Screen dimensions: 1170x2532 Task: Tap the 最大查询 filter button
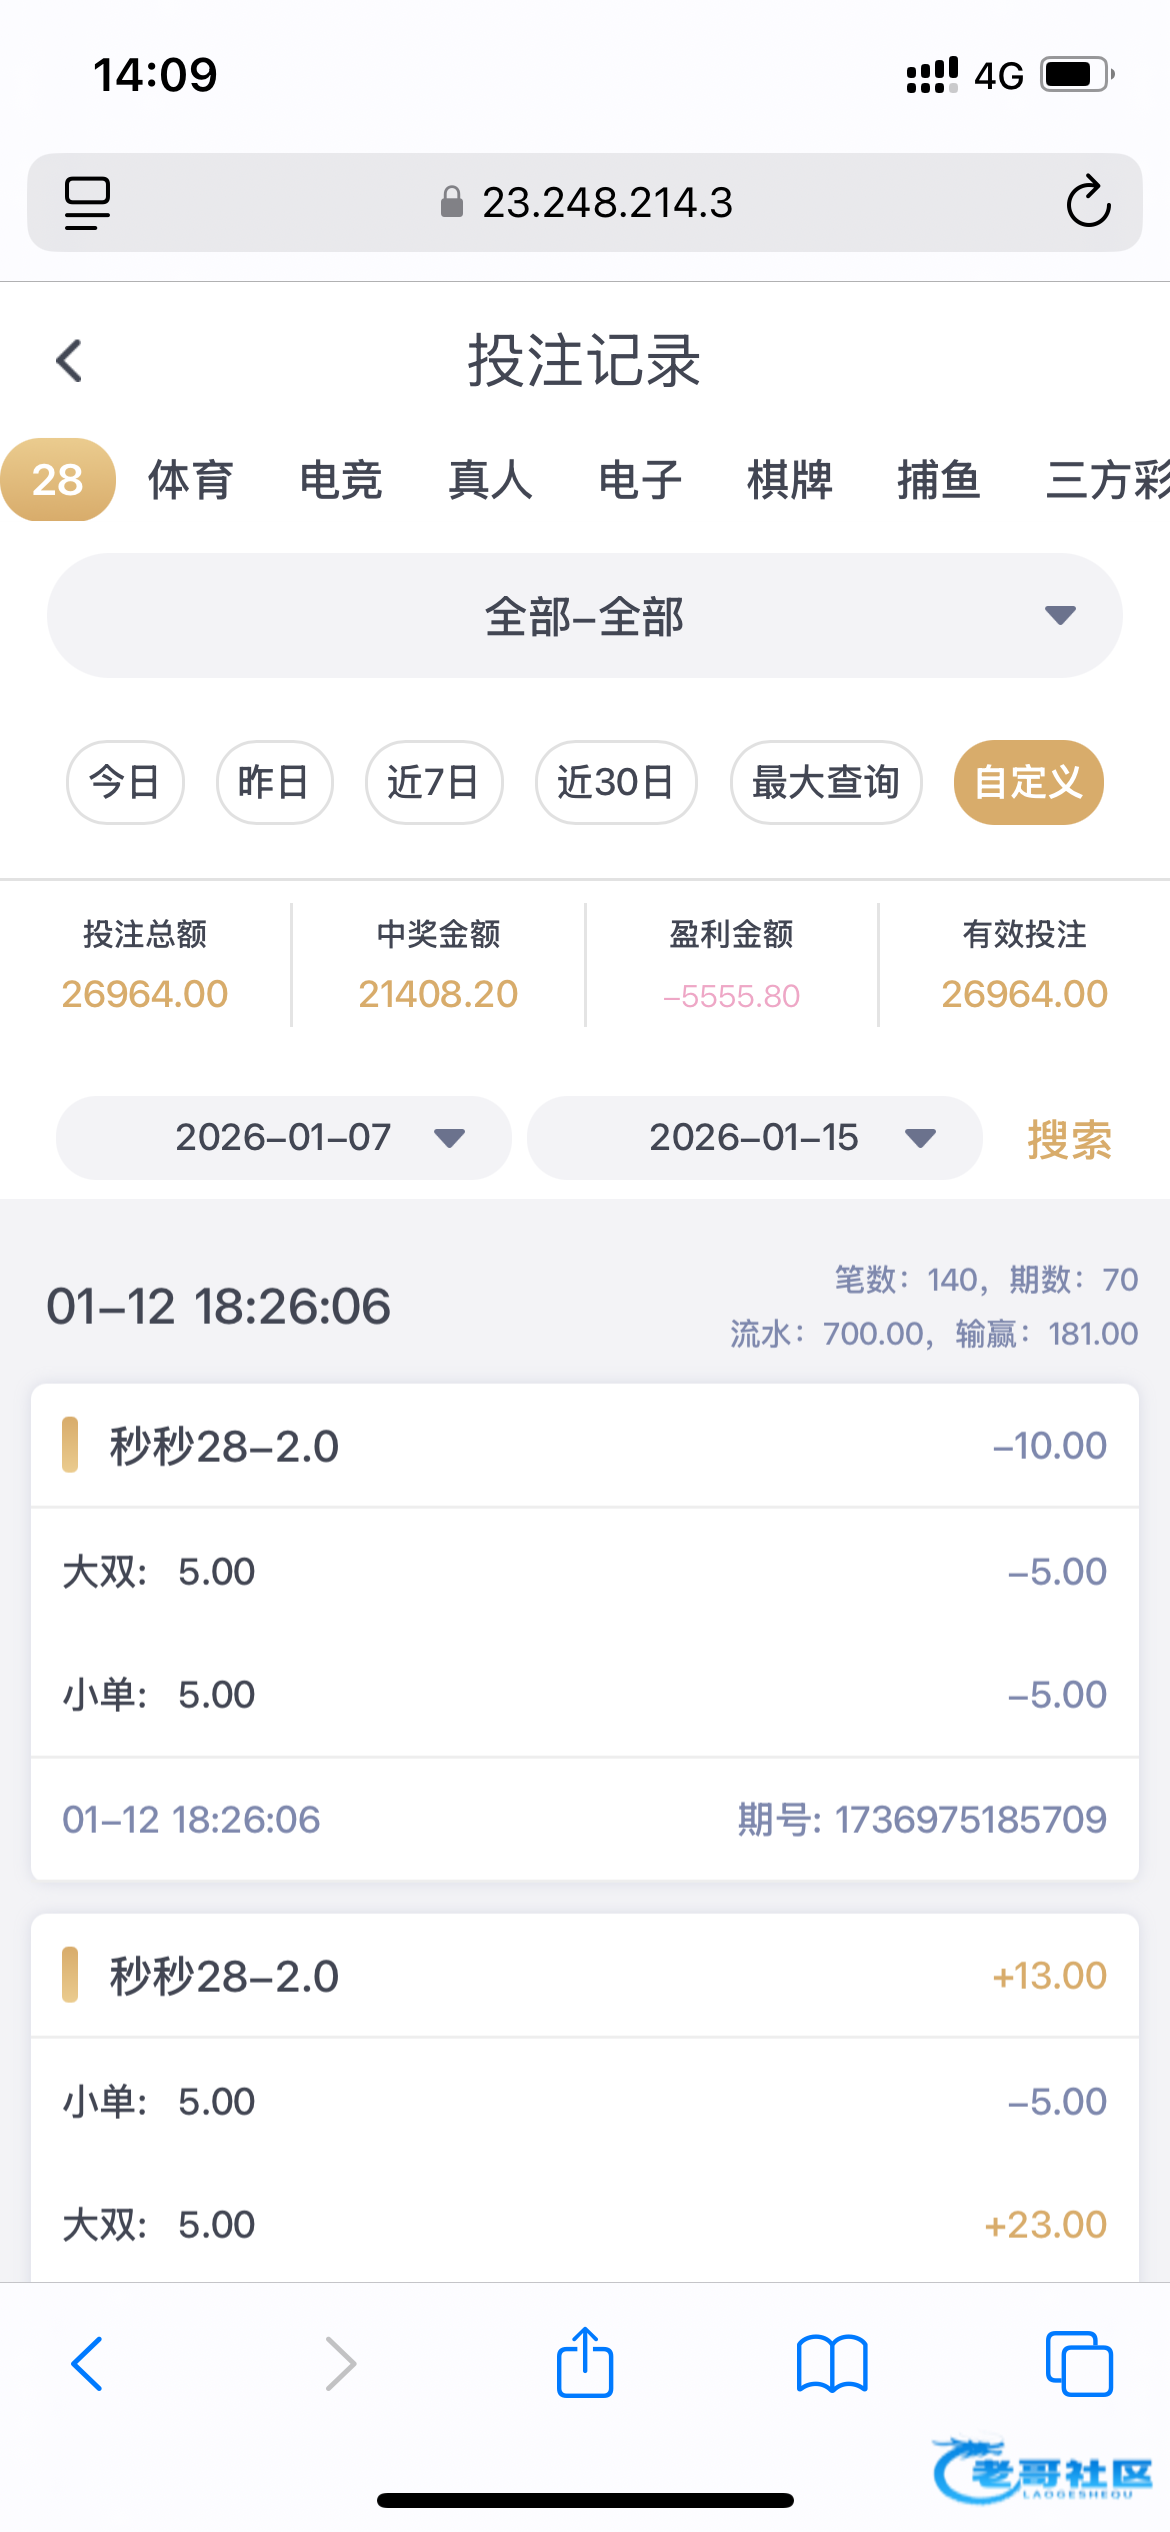point(825,782)
